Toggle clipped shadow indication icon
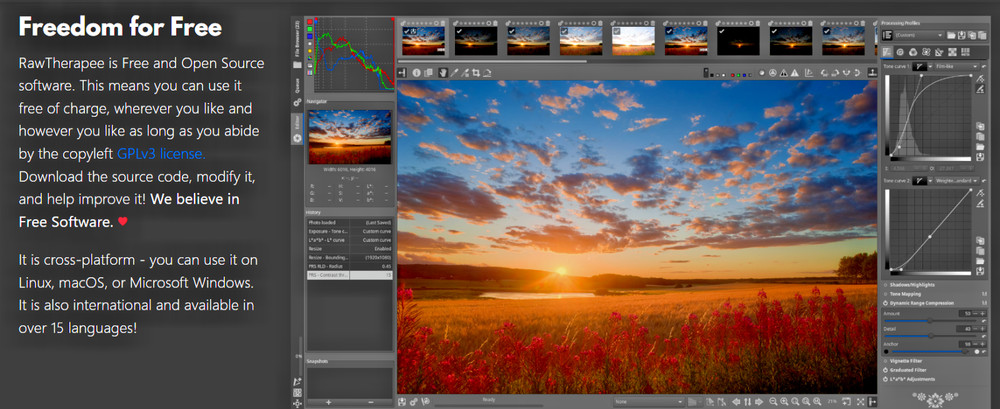 [x=784, y=73]
